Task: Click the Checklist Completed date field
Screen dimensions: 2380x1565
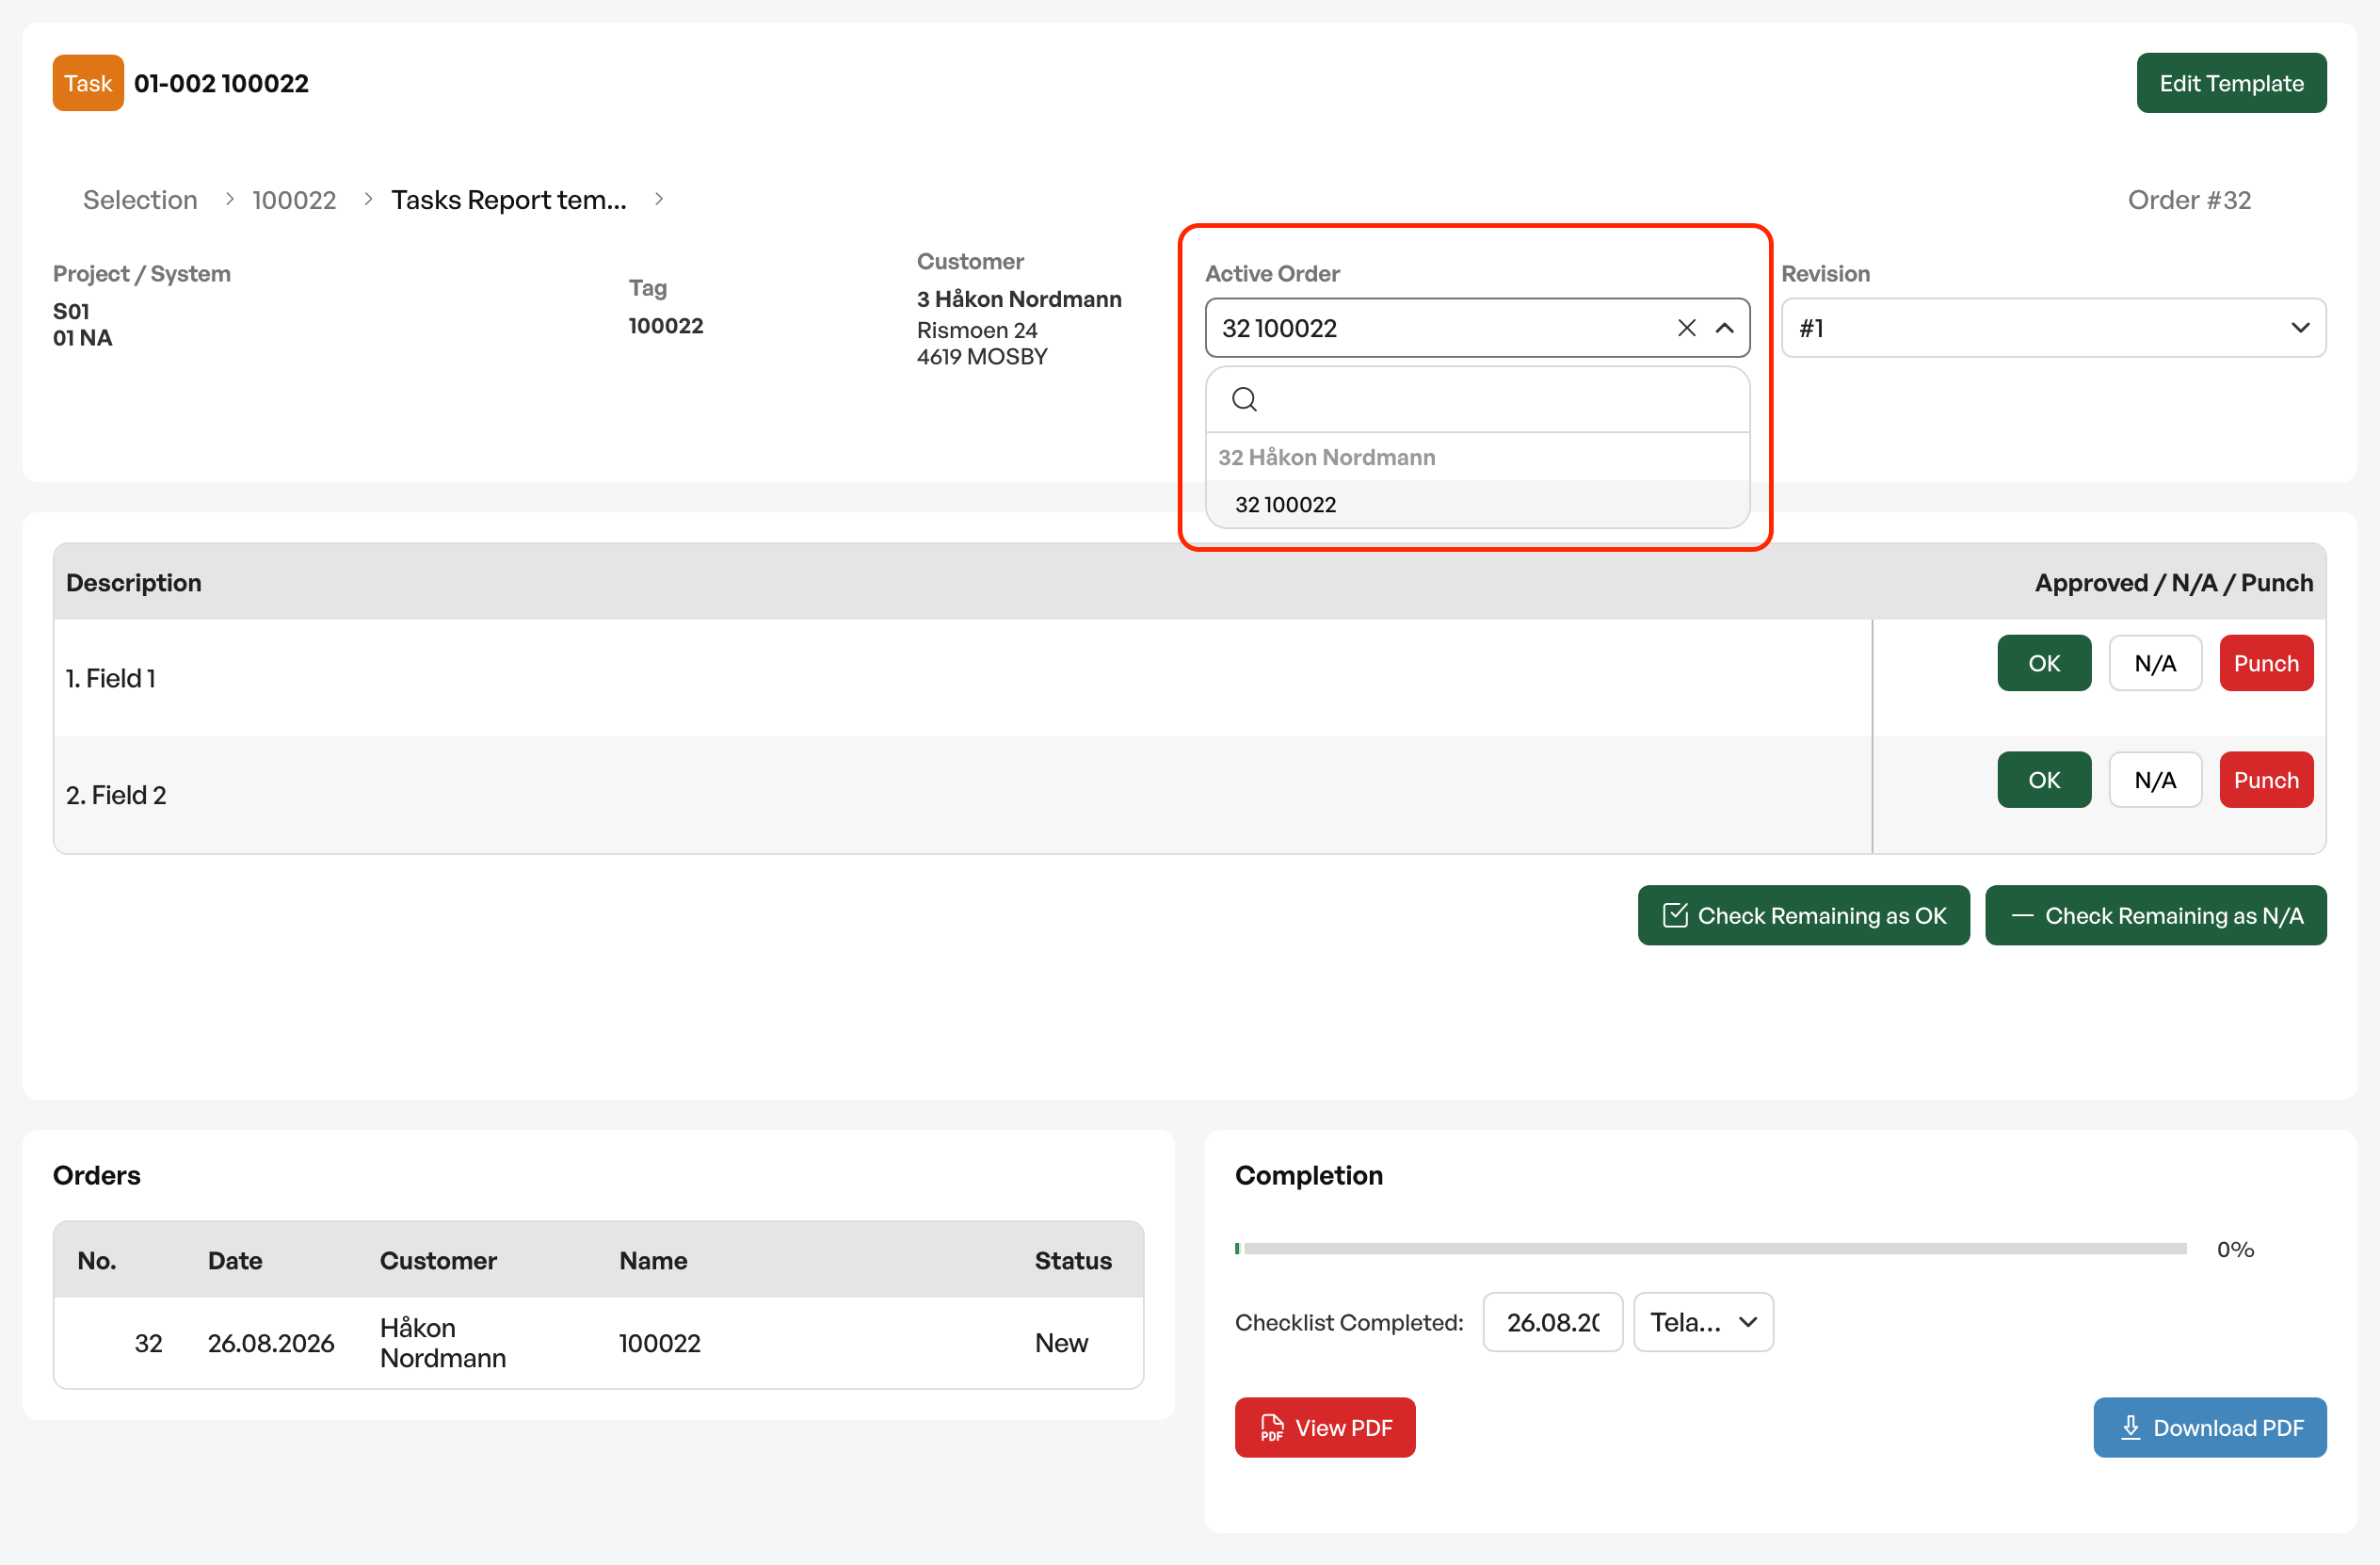Action: [x=1552, y=1322]
